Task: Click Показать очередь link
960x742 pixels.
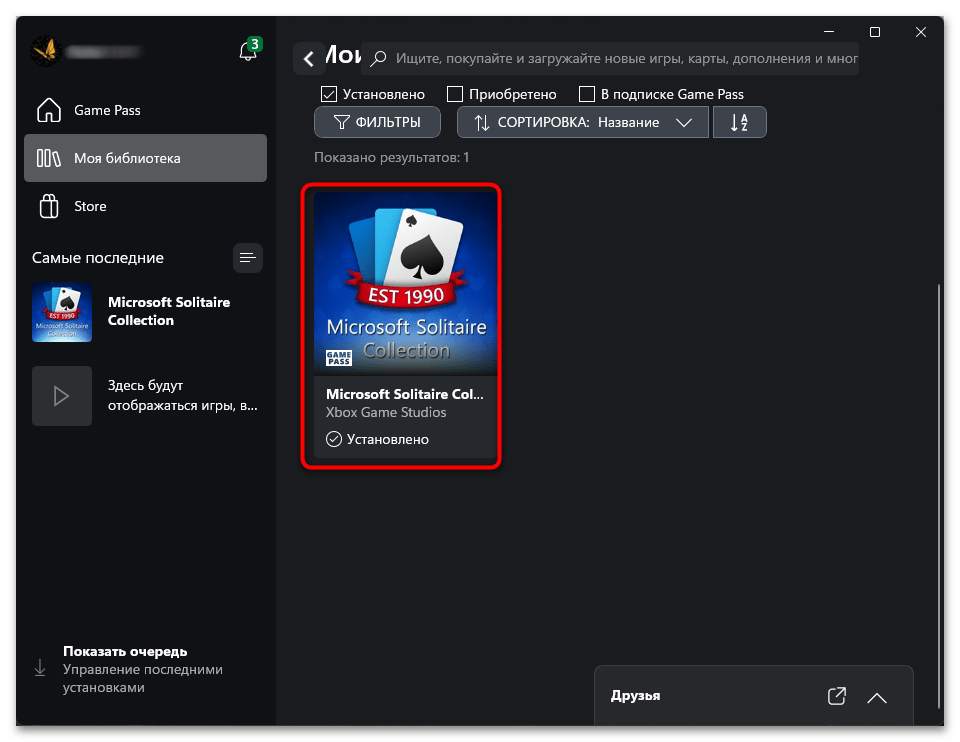Action: click(x=125, y=651)
